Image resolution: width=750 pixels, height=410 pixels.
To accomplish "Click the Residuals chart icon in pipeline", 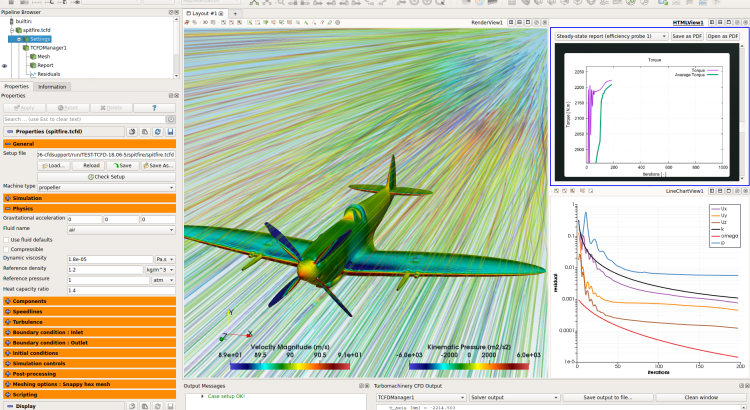I will [33, 74].
